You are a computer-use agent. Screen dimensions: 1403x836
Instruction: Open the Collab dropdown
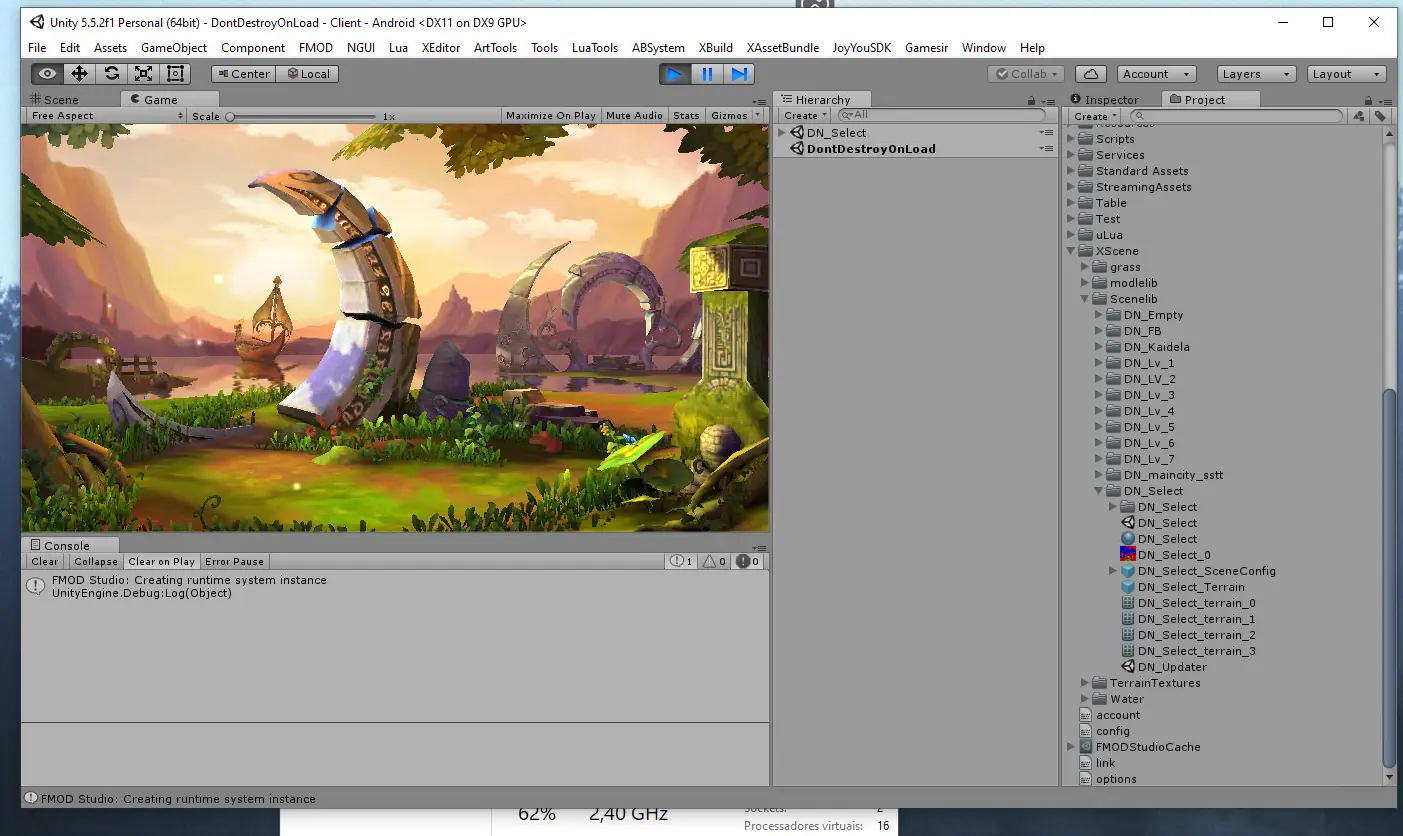click(1026, 74)
